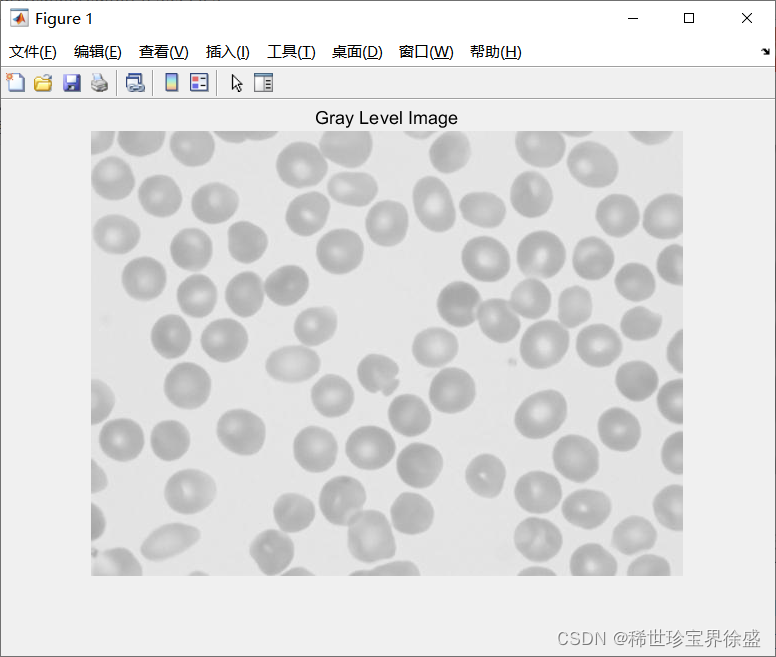Viewport: 776px width, 657px height.
Task: Click the blood cell grayscale image
Action: (387, 353)
